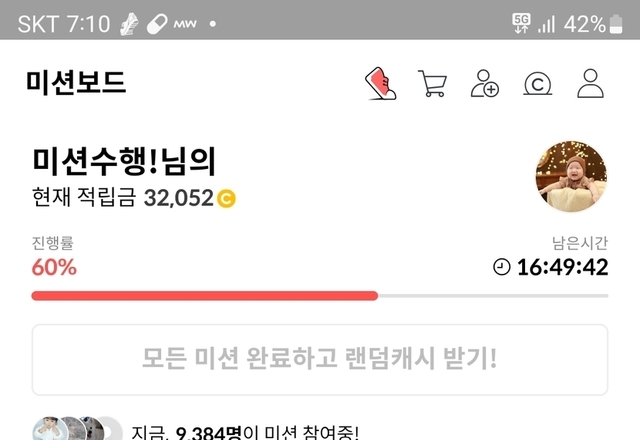
Task: Tap the battery indicator showing 42%
Action: [x=616, y=24]
